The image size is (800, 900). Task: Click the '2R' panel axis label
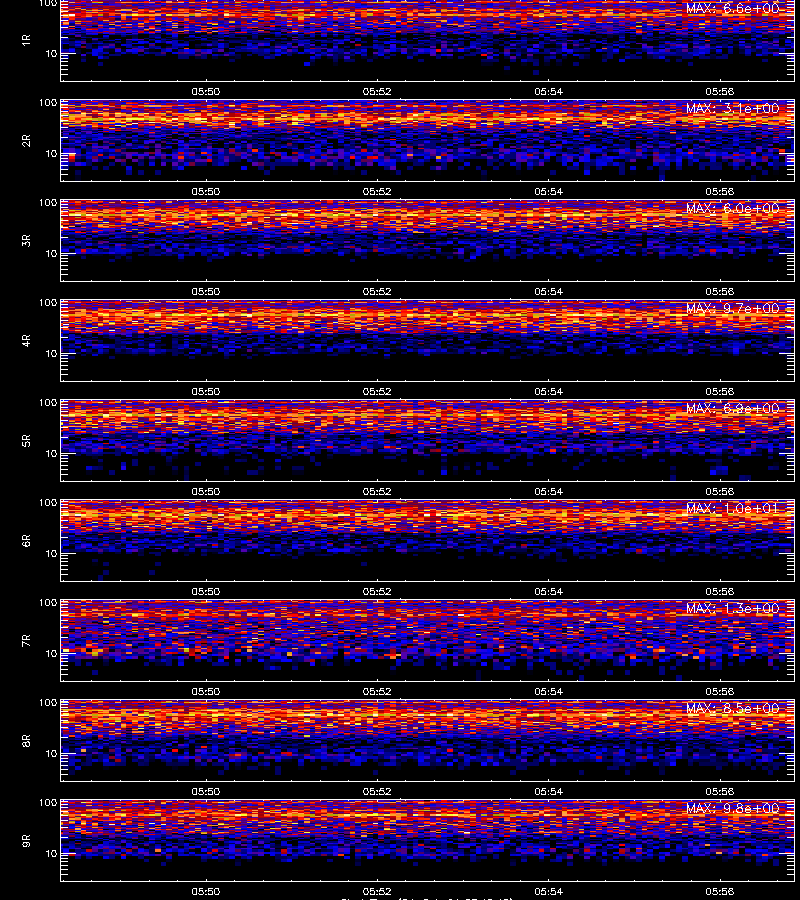(x=26, y=141)
